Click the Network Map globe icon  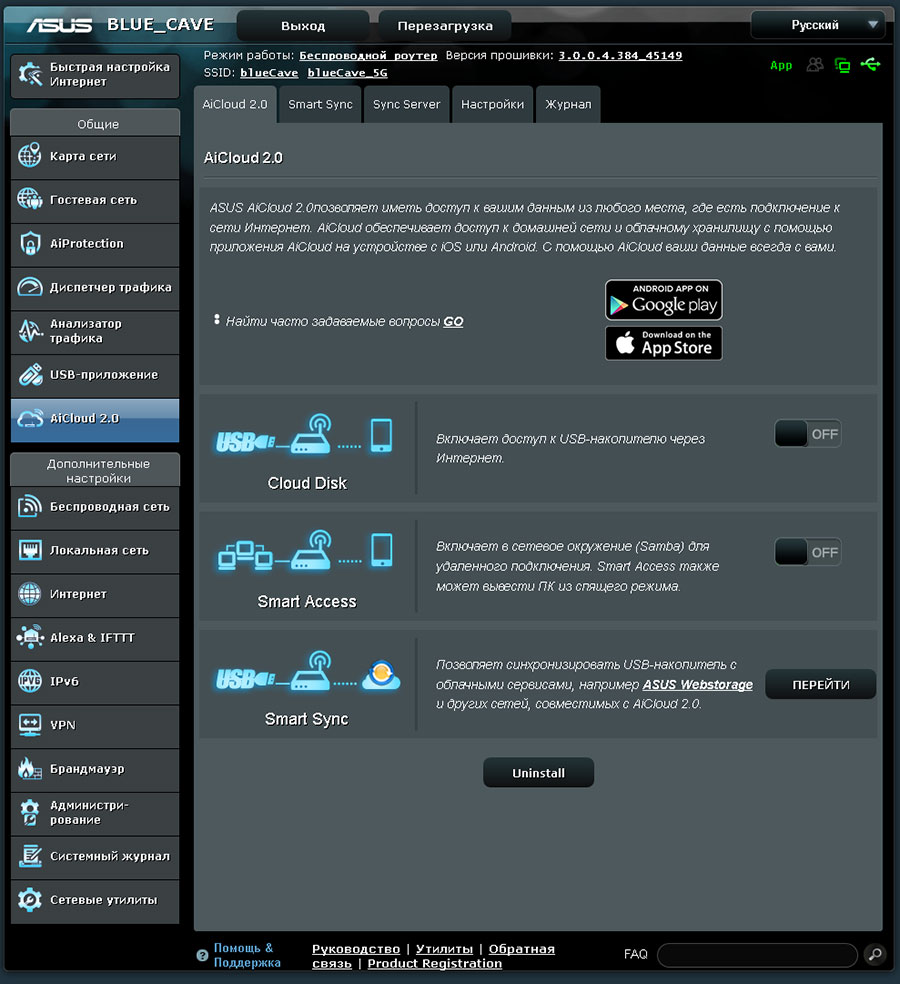point(29,156)
